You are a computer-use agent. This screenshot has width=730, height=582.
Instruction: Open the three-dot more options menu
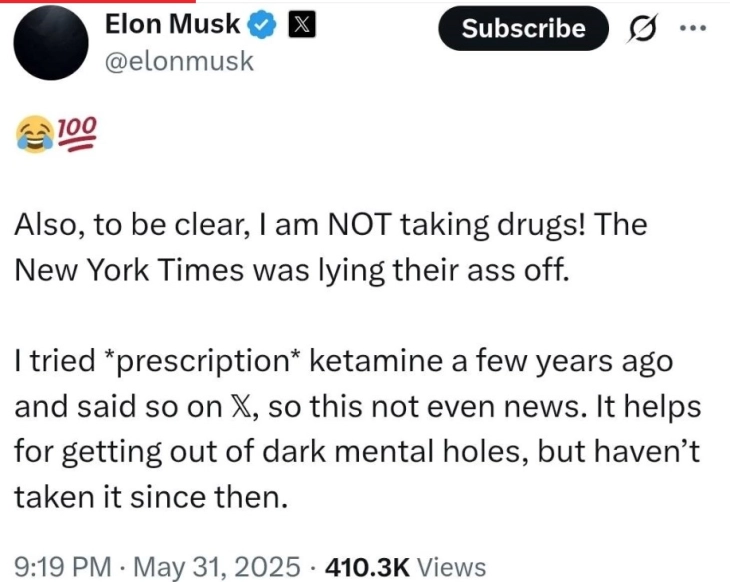coord(693,28)
